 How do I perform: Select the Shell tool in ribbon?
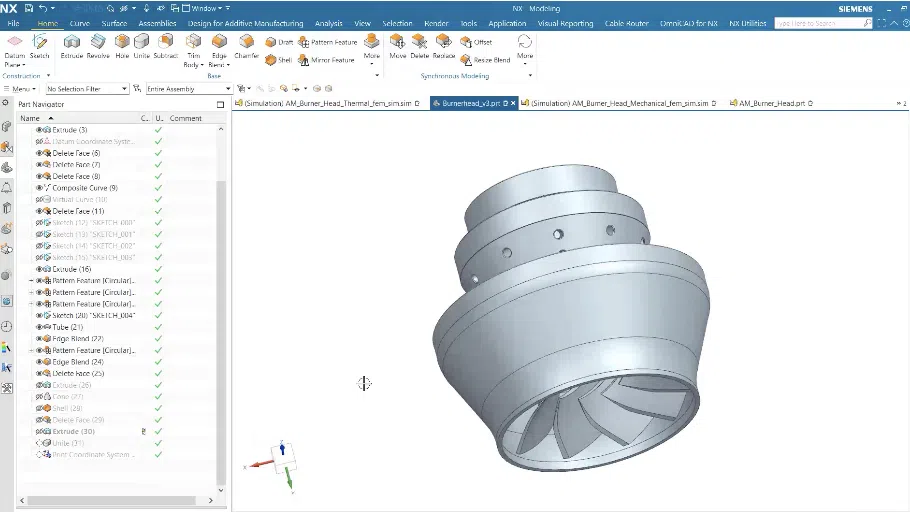click(279, 60)
